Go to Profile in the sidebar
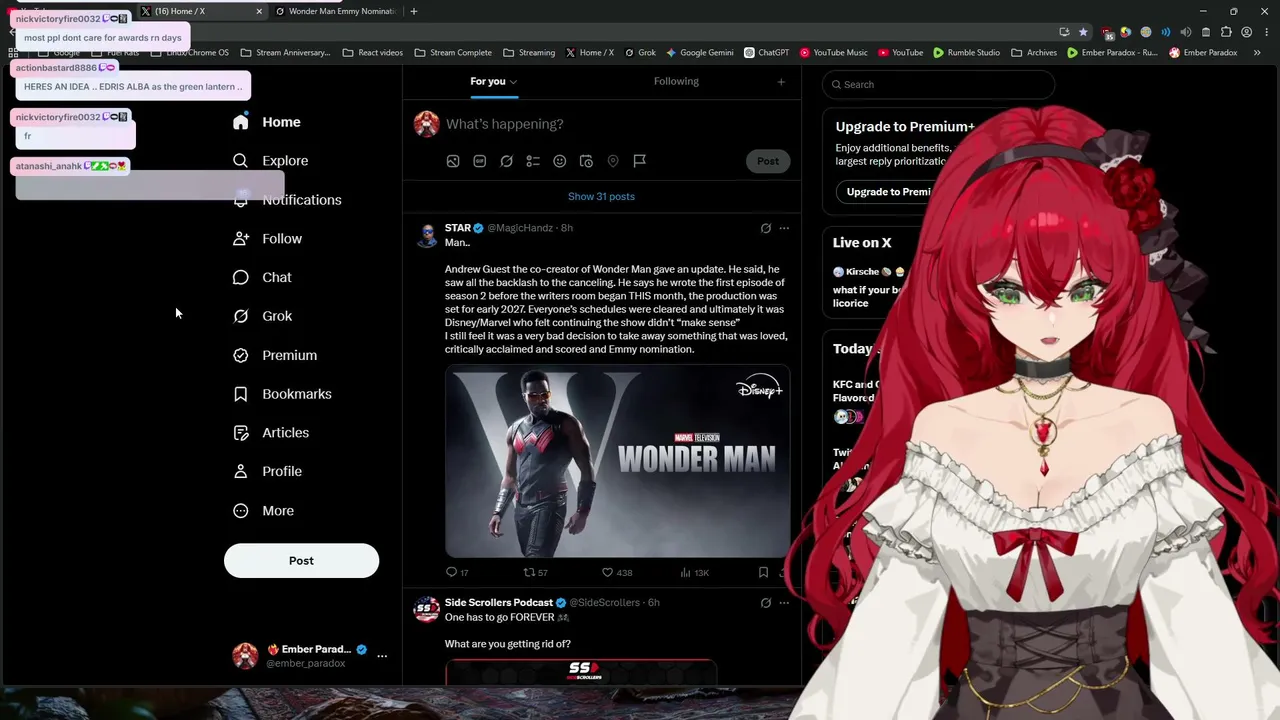This screenshot has width=1280, height=720. coord(267,471)
